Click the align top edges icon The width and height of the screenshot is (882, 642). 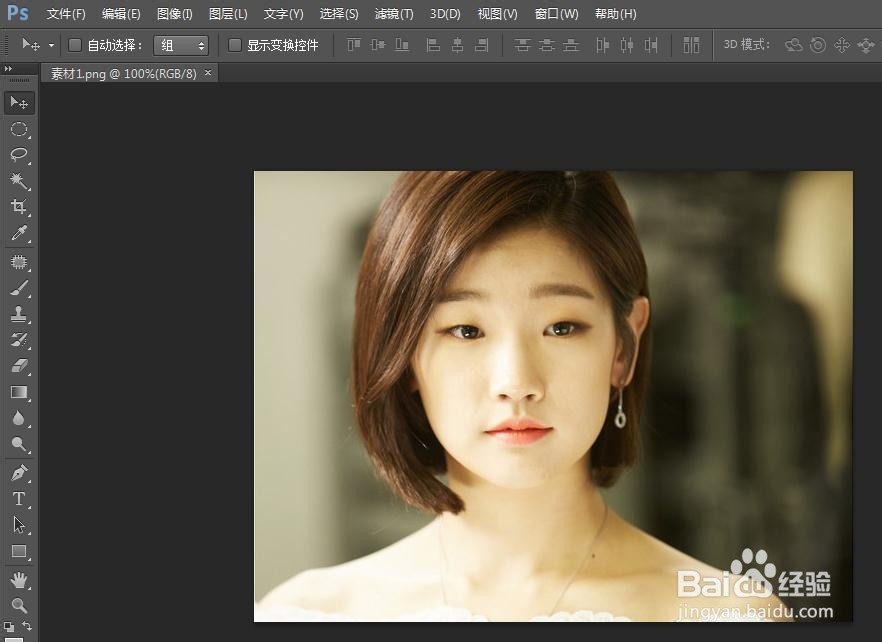(x=354, y=44)
